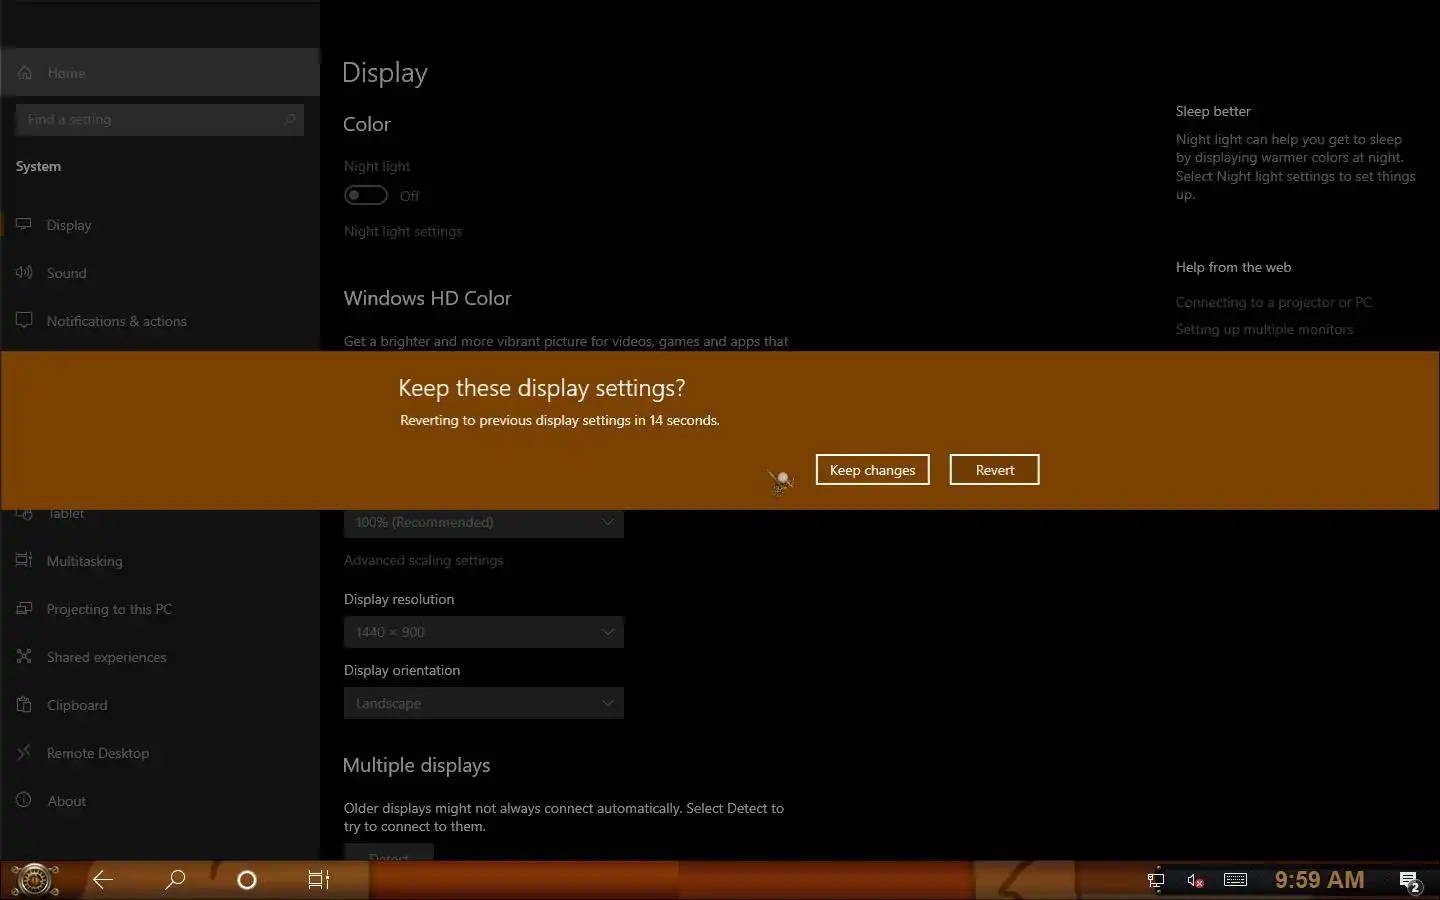Toggle the Night light switch
This screenshot has width=1440, height=900.
pos(366,195)
